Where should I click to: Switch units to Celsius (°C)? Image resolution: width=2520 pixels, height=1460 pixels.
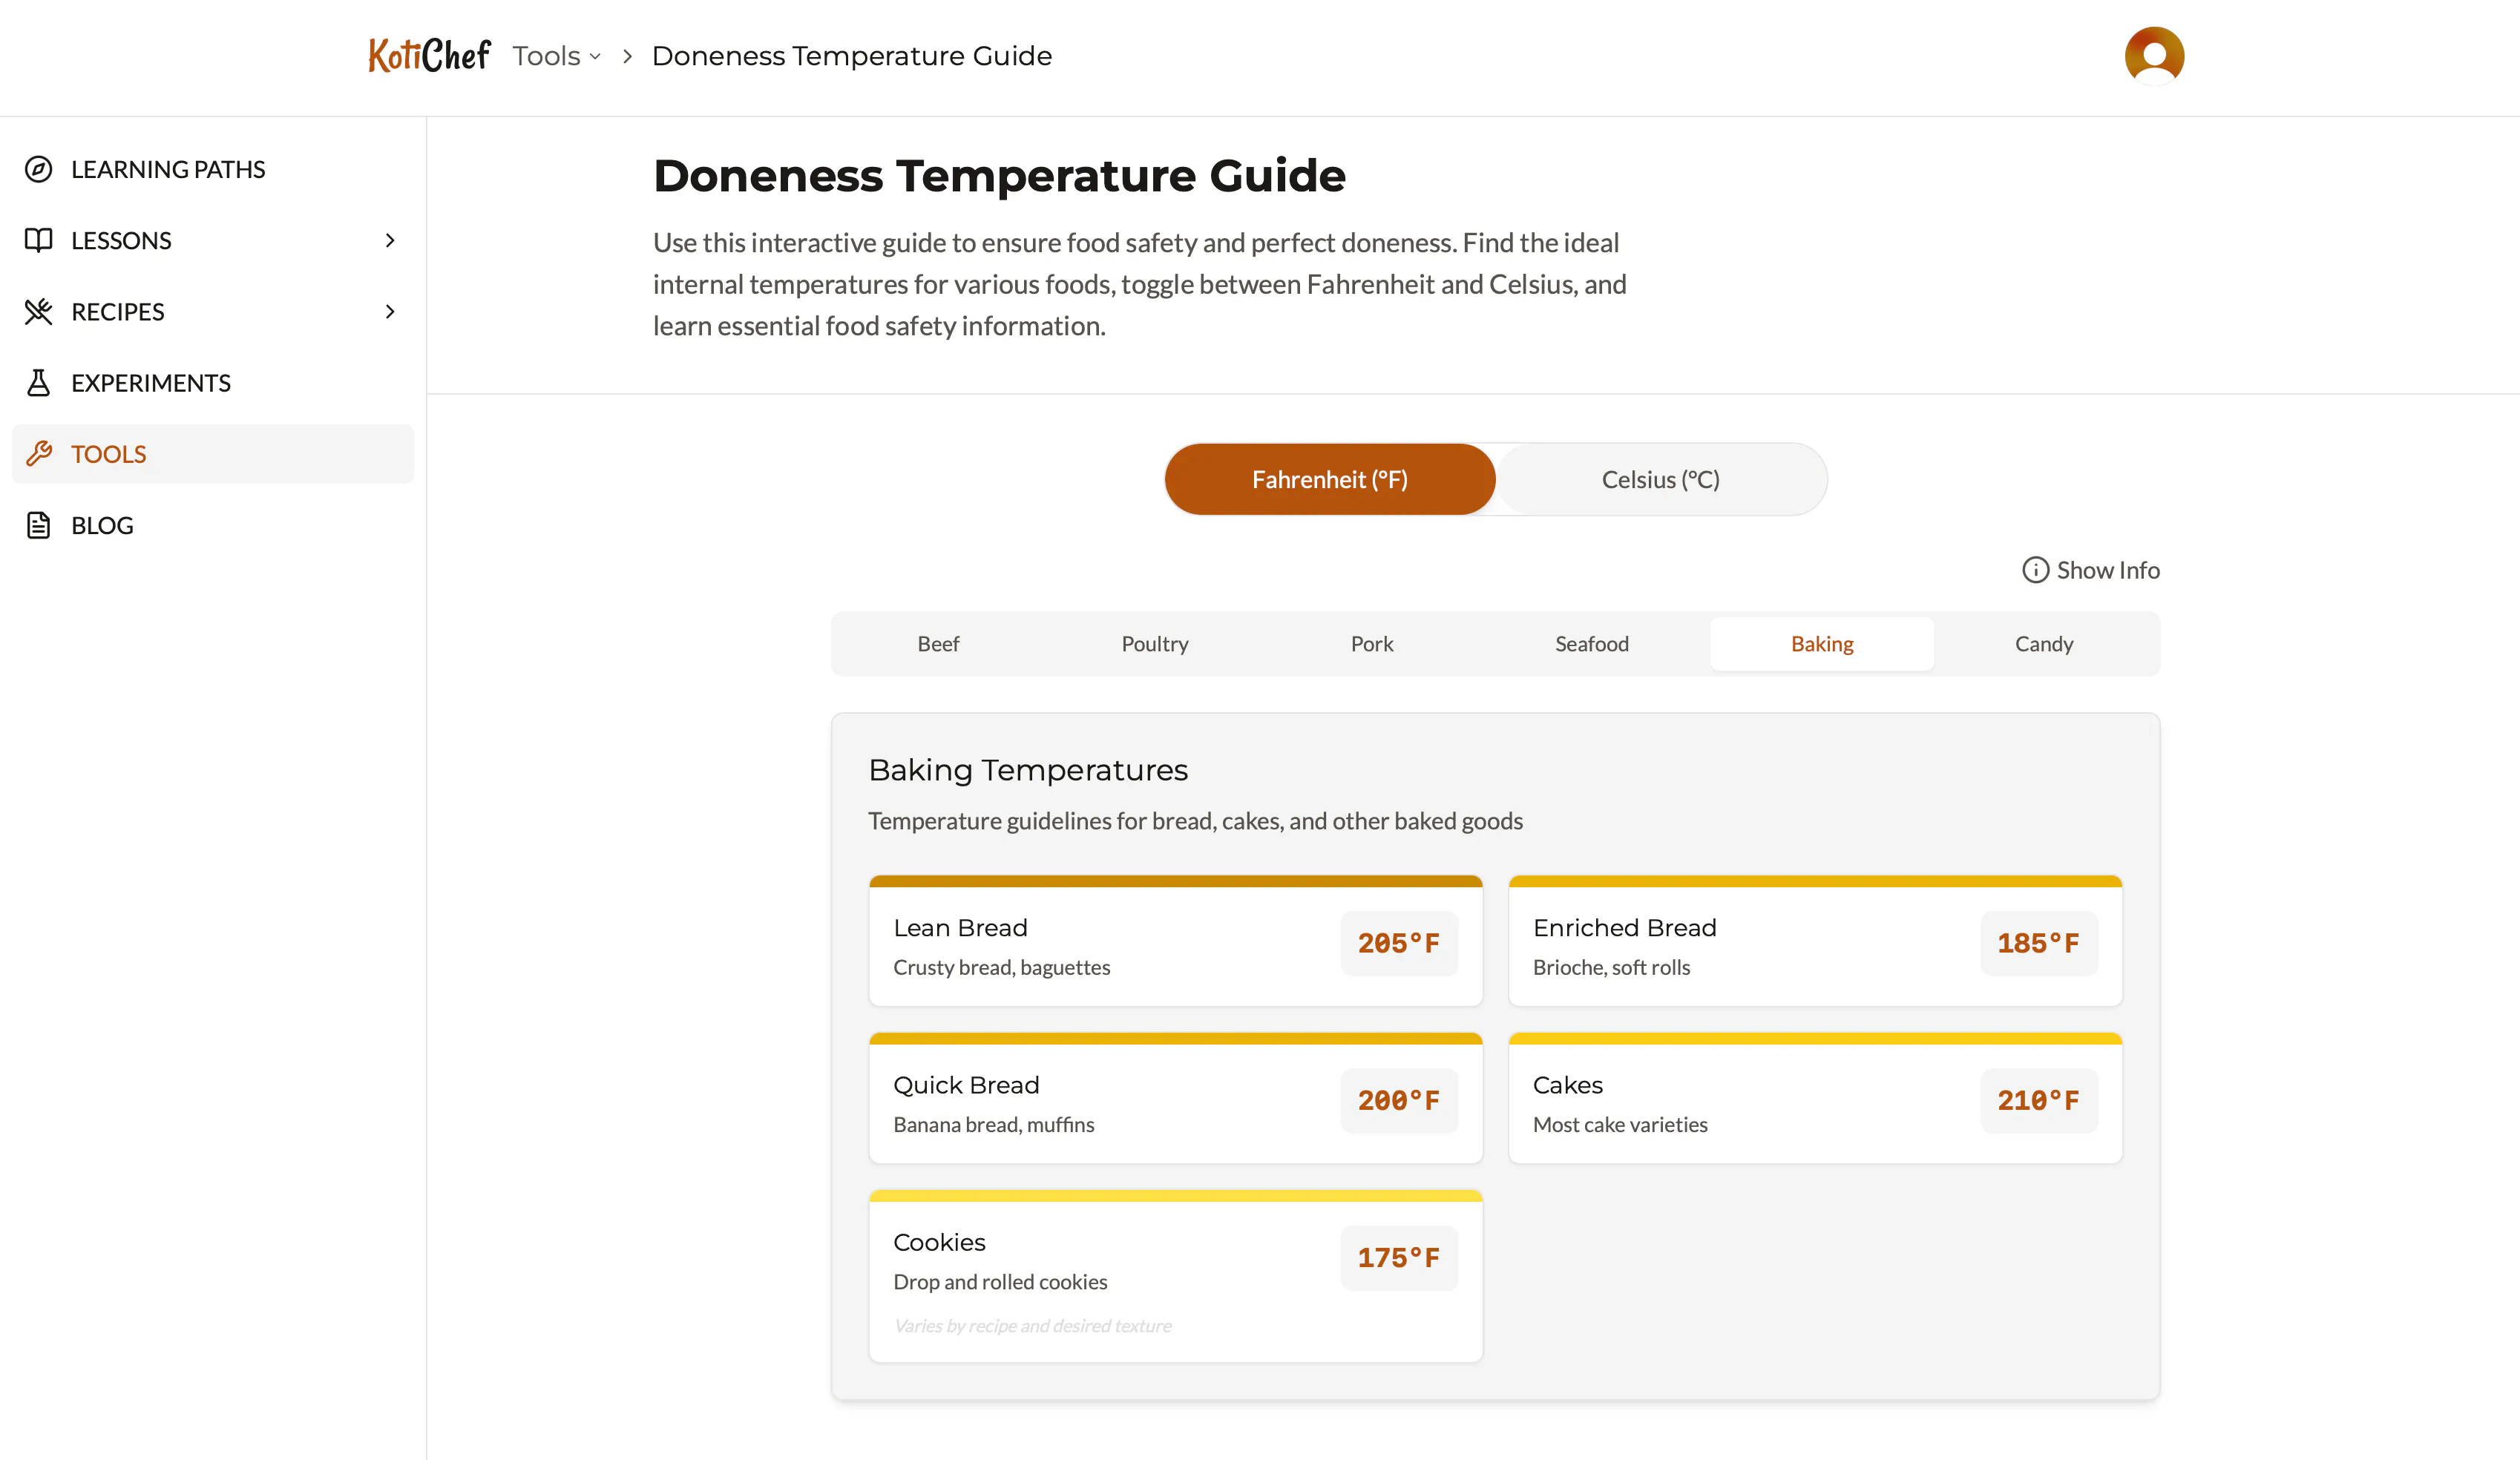click(x=1660, y=479)
